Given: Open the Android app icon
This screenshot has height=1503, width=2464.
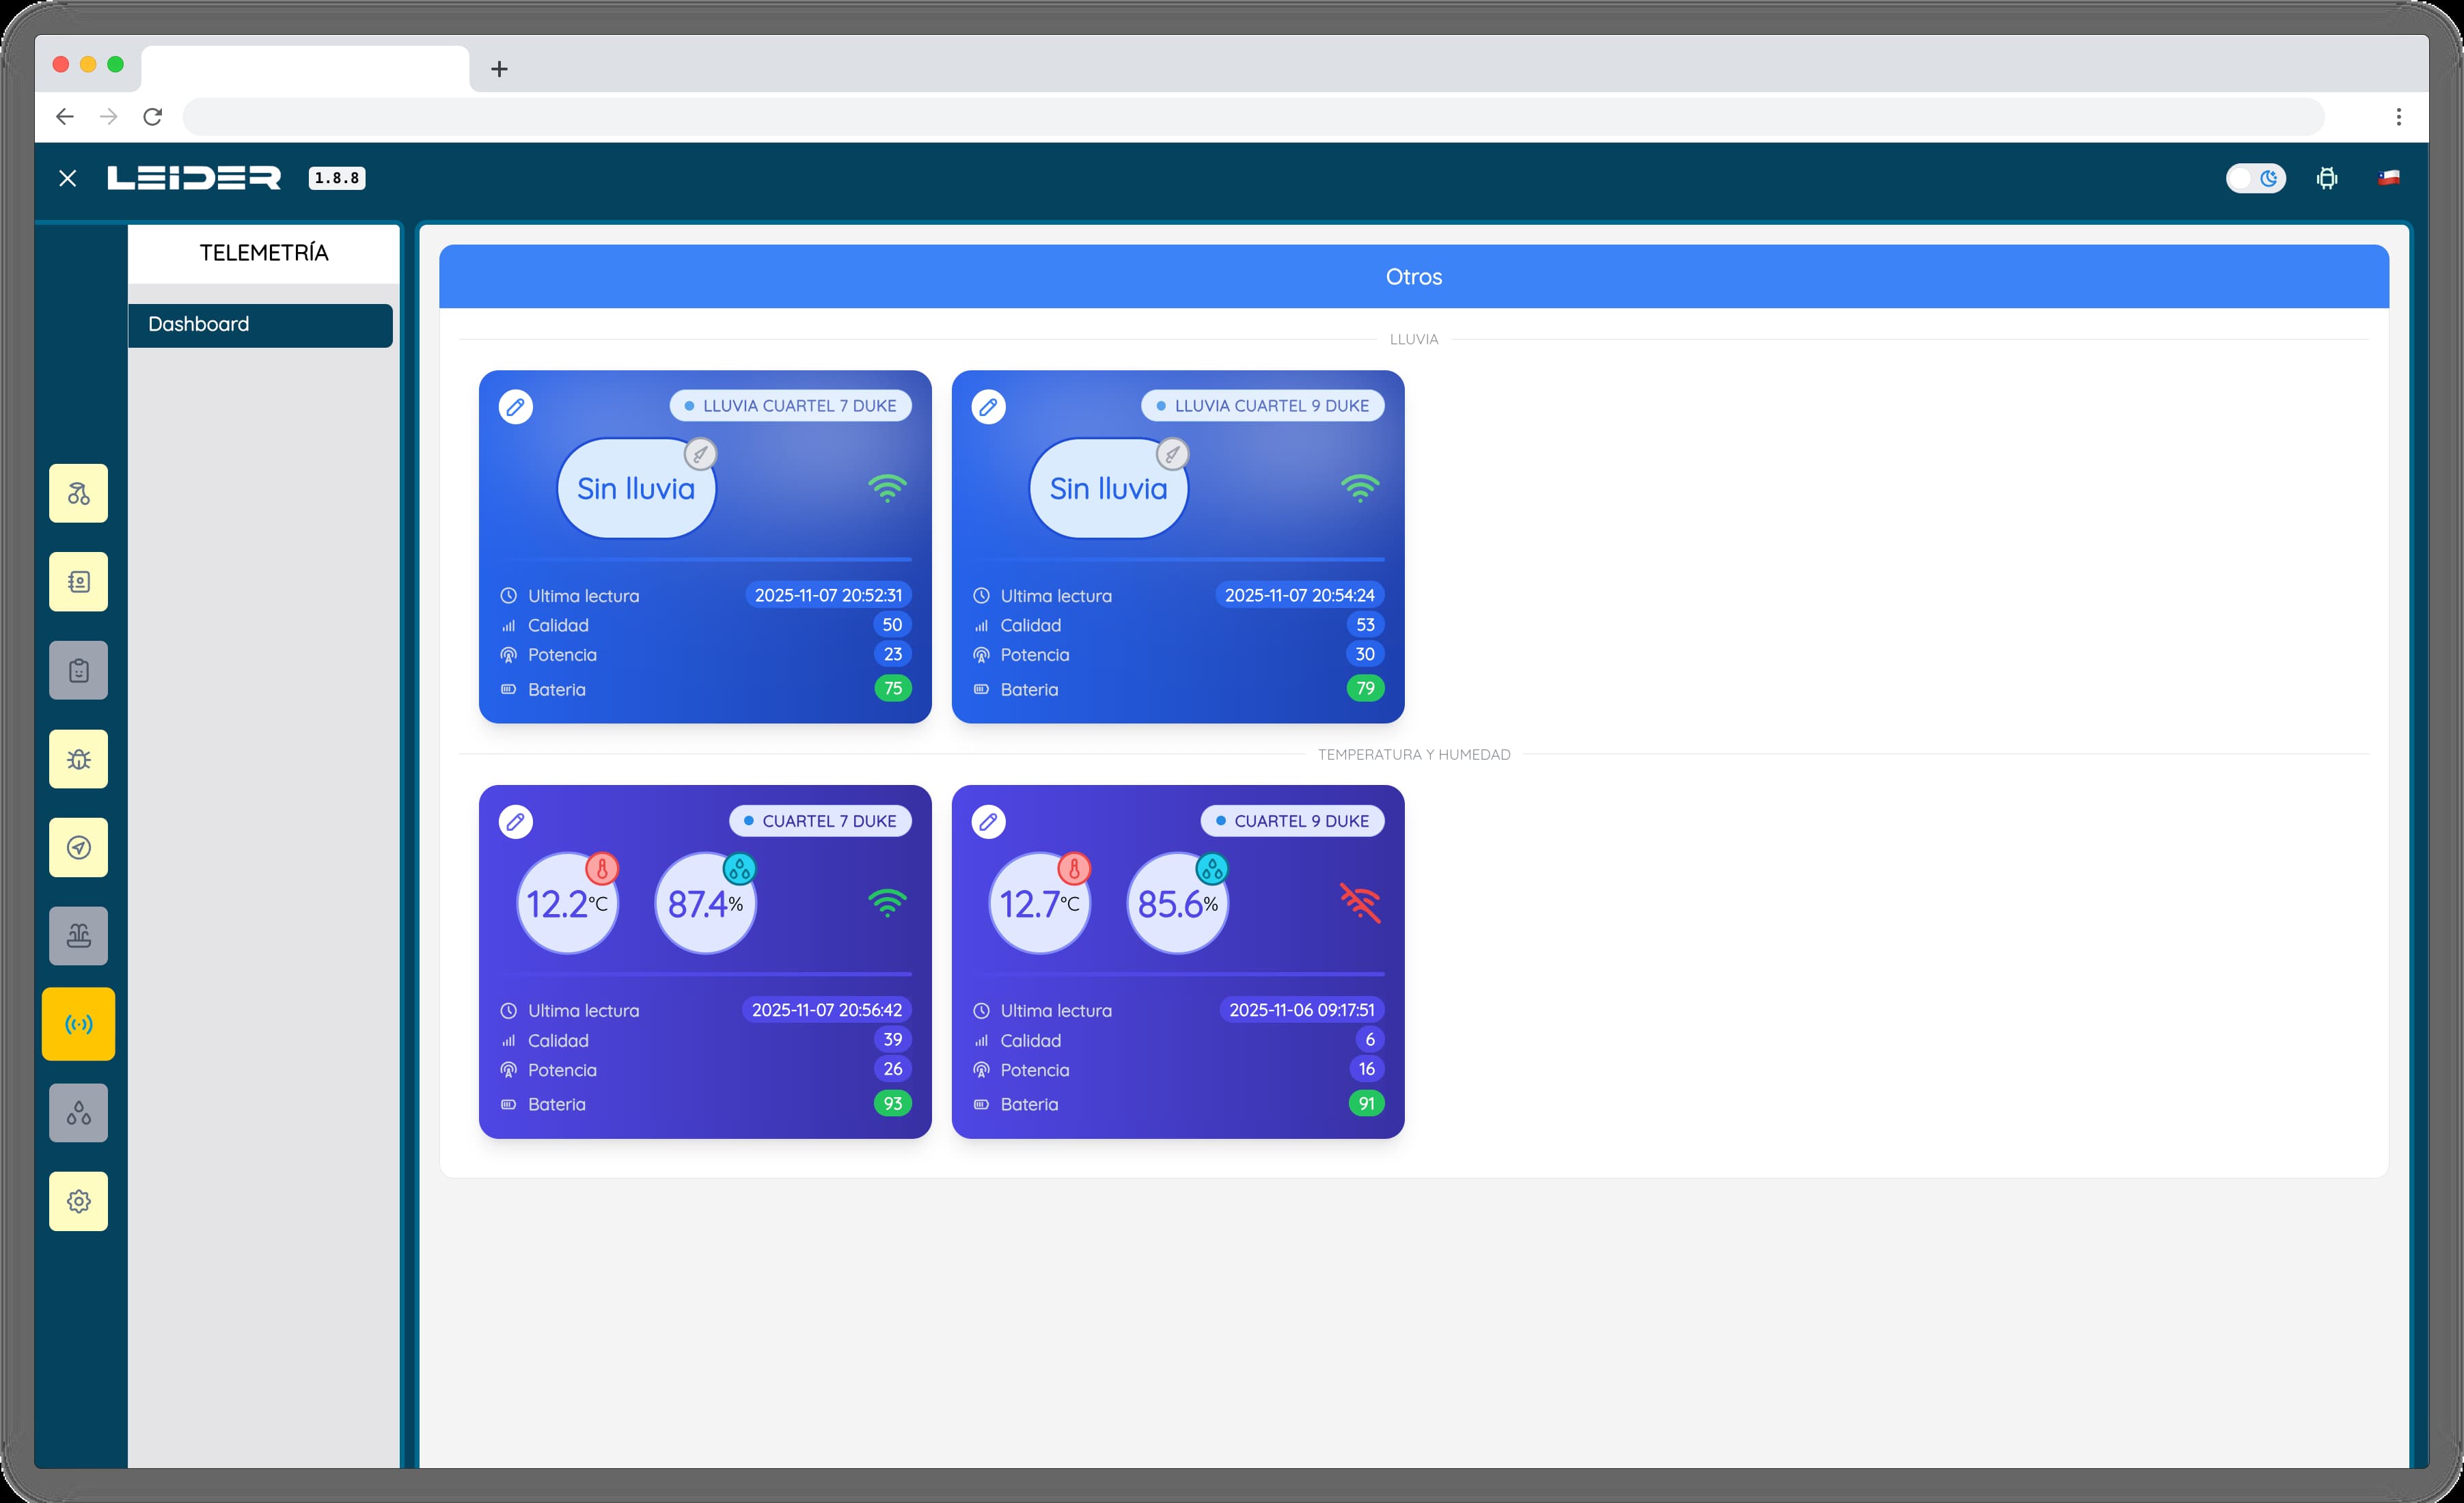Looking at the screenshot, I should point(2327,178).
